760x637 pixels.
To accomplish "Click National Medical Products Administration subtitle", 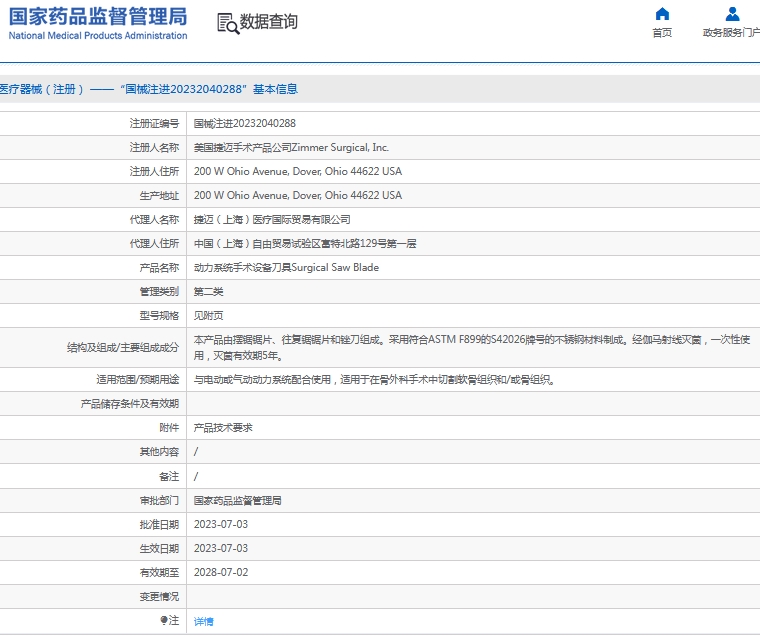I will (98, 36).
